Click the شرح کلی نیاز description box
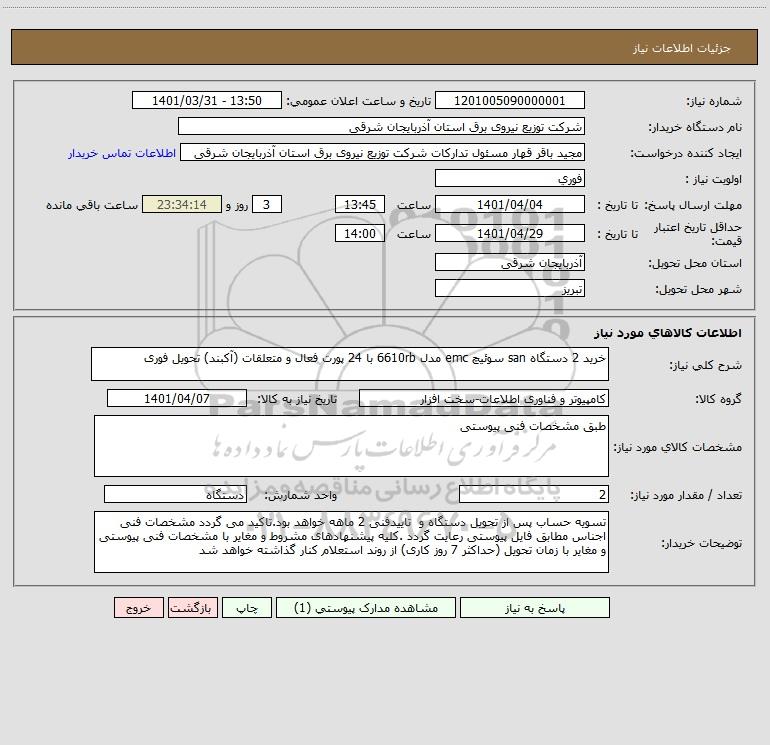Screen dimensions: 770x745 click(350, 364)
